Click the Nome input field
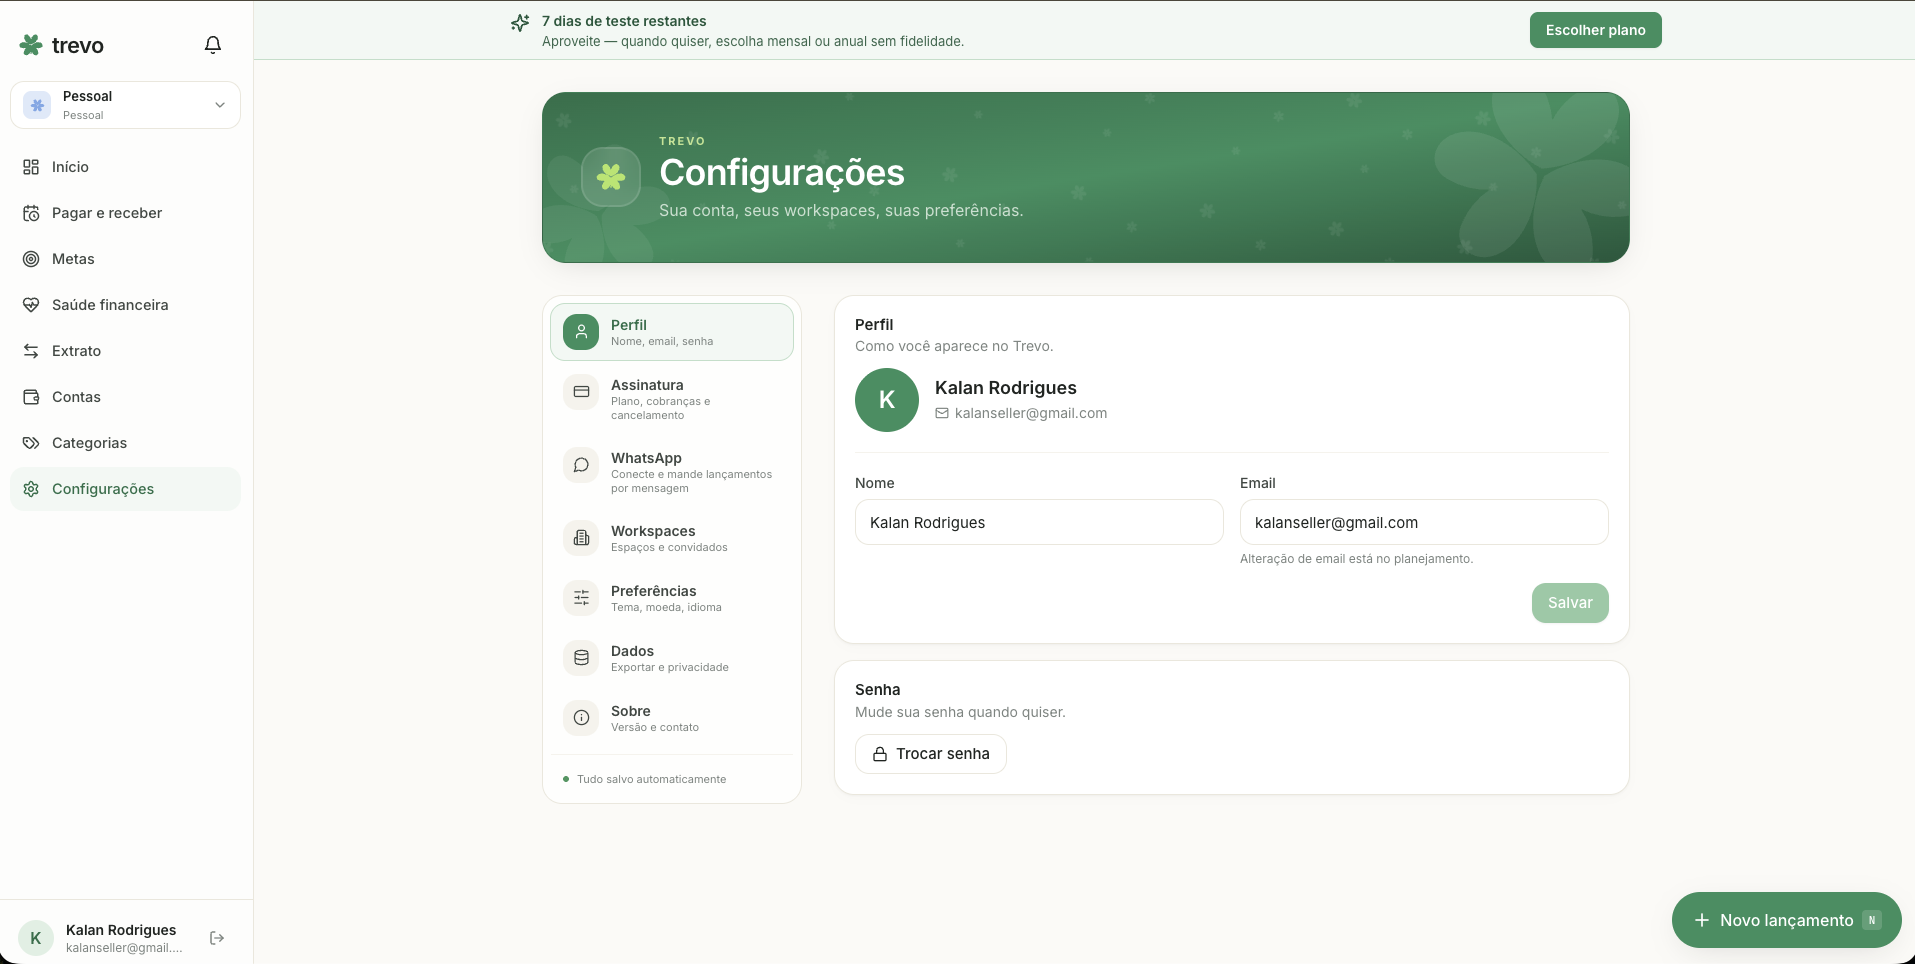 [1039, 522]
